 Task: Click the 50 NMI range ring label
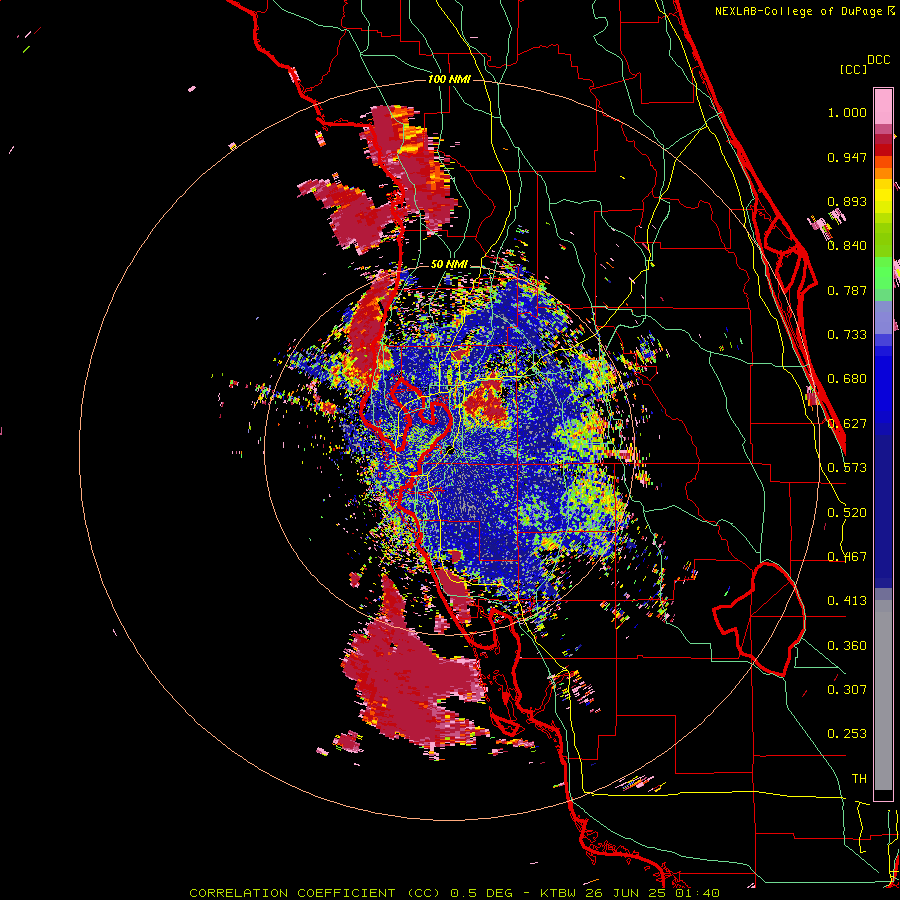449,264
